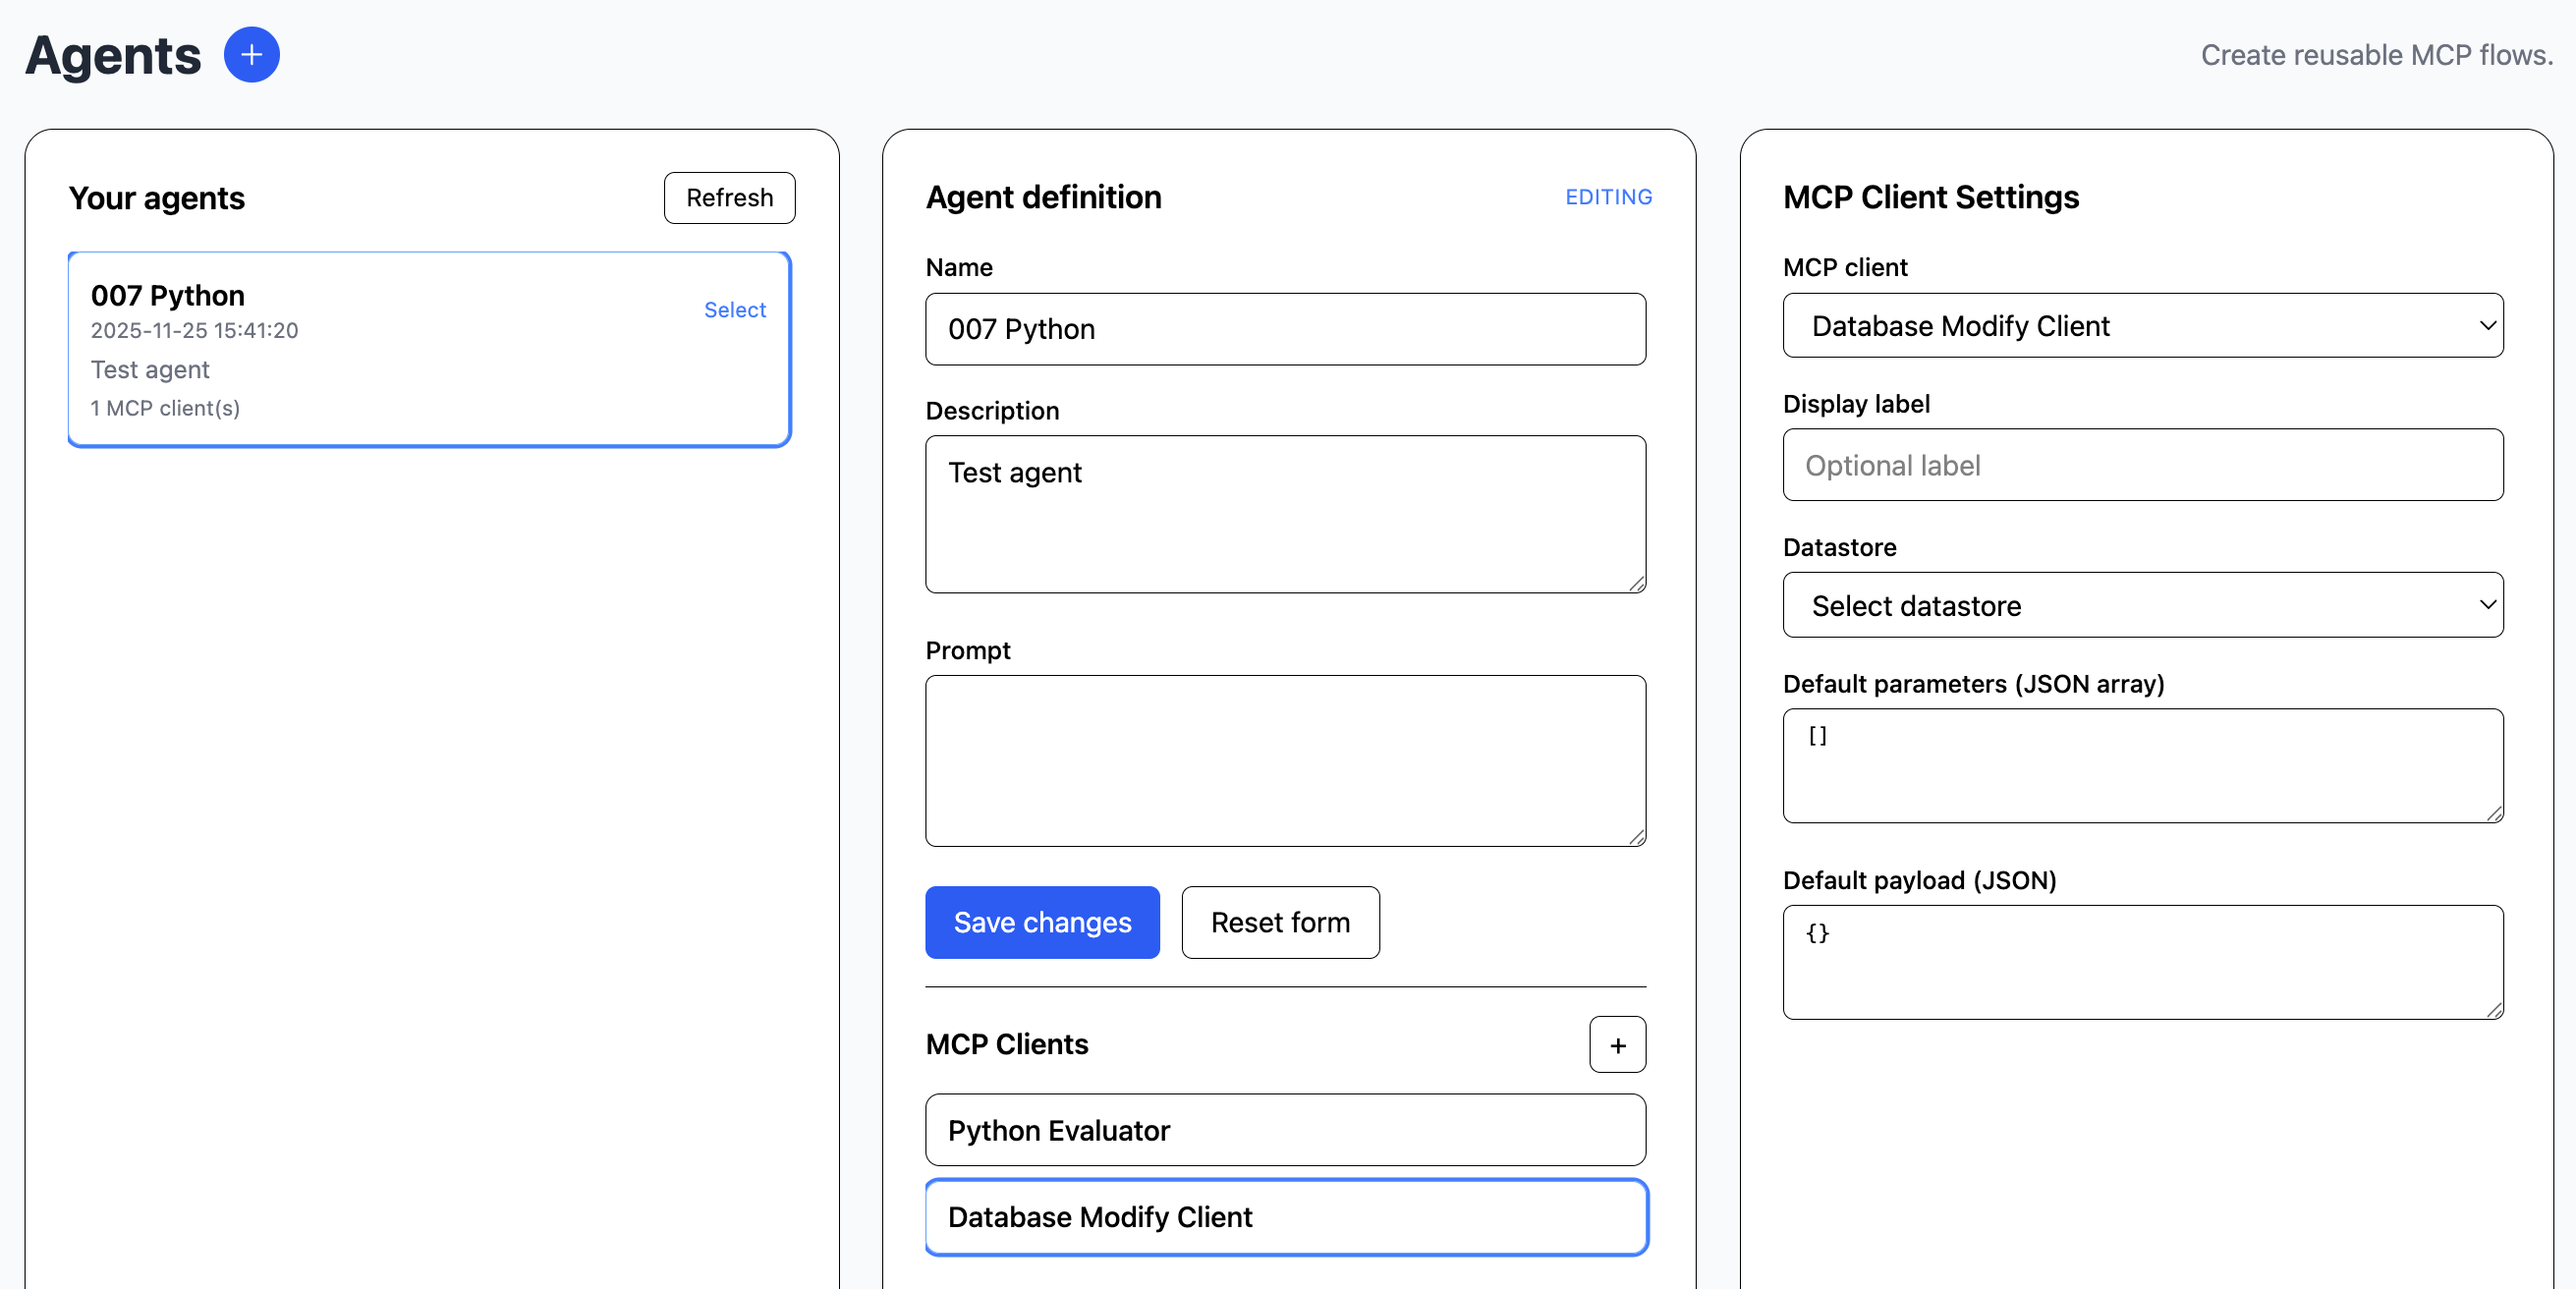Focus the Display label optional field
The height and width of the screenshot is (1289, 2576).
[2142, 465]
